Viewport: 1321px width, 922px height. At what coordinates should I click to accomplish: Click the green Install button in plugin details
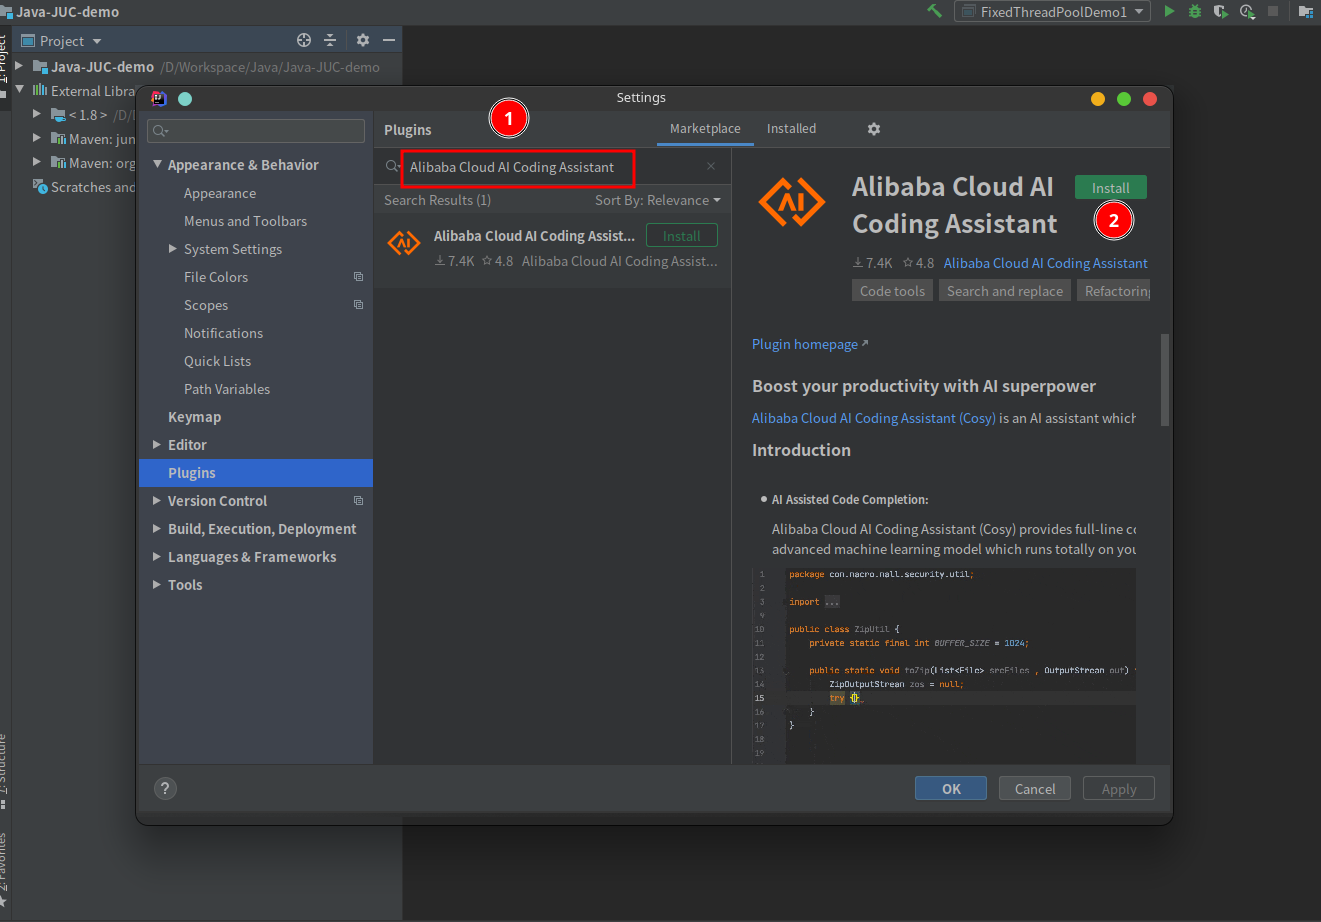[x=1110, y=187]
